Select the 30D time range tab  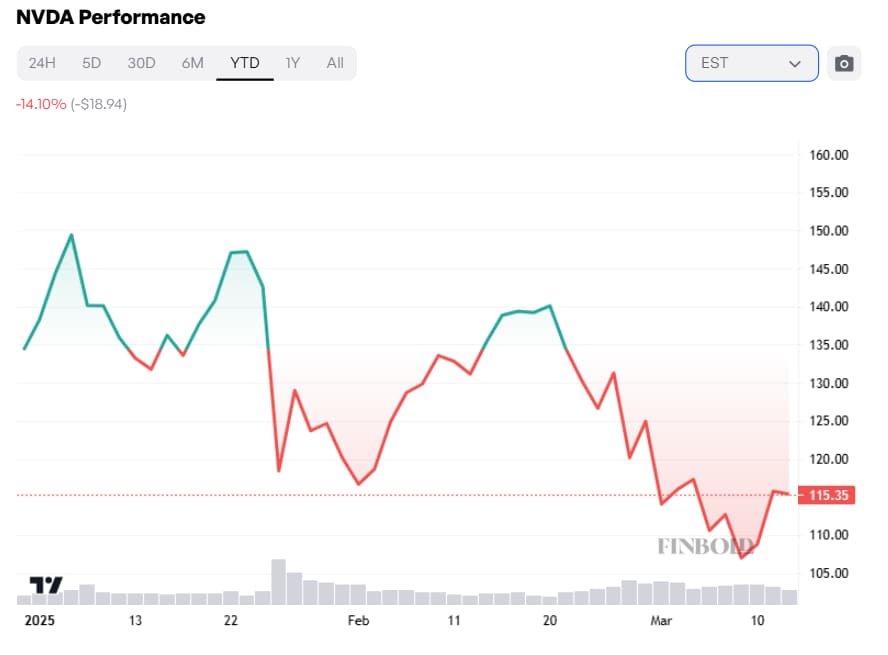pos(141,63)
